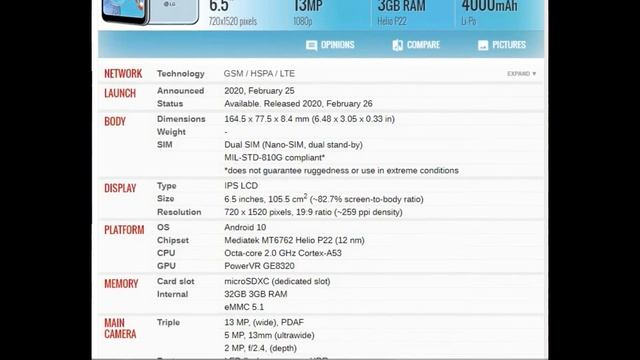Click 'GSM / HSPA / LTE' text
The height and width of the screenshot is (360, 640).
pos(259,73)
